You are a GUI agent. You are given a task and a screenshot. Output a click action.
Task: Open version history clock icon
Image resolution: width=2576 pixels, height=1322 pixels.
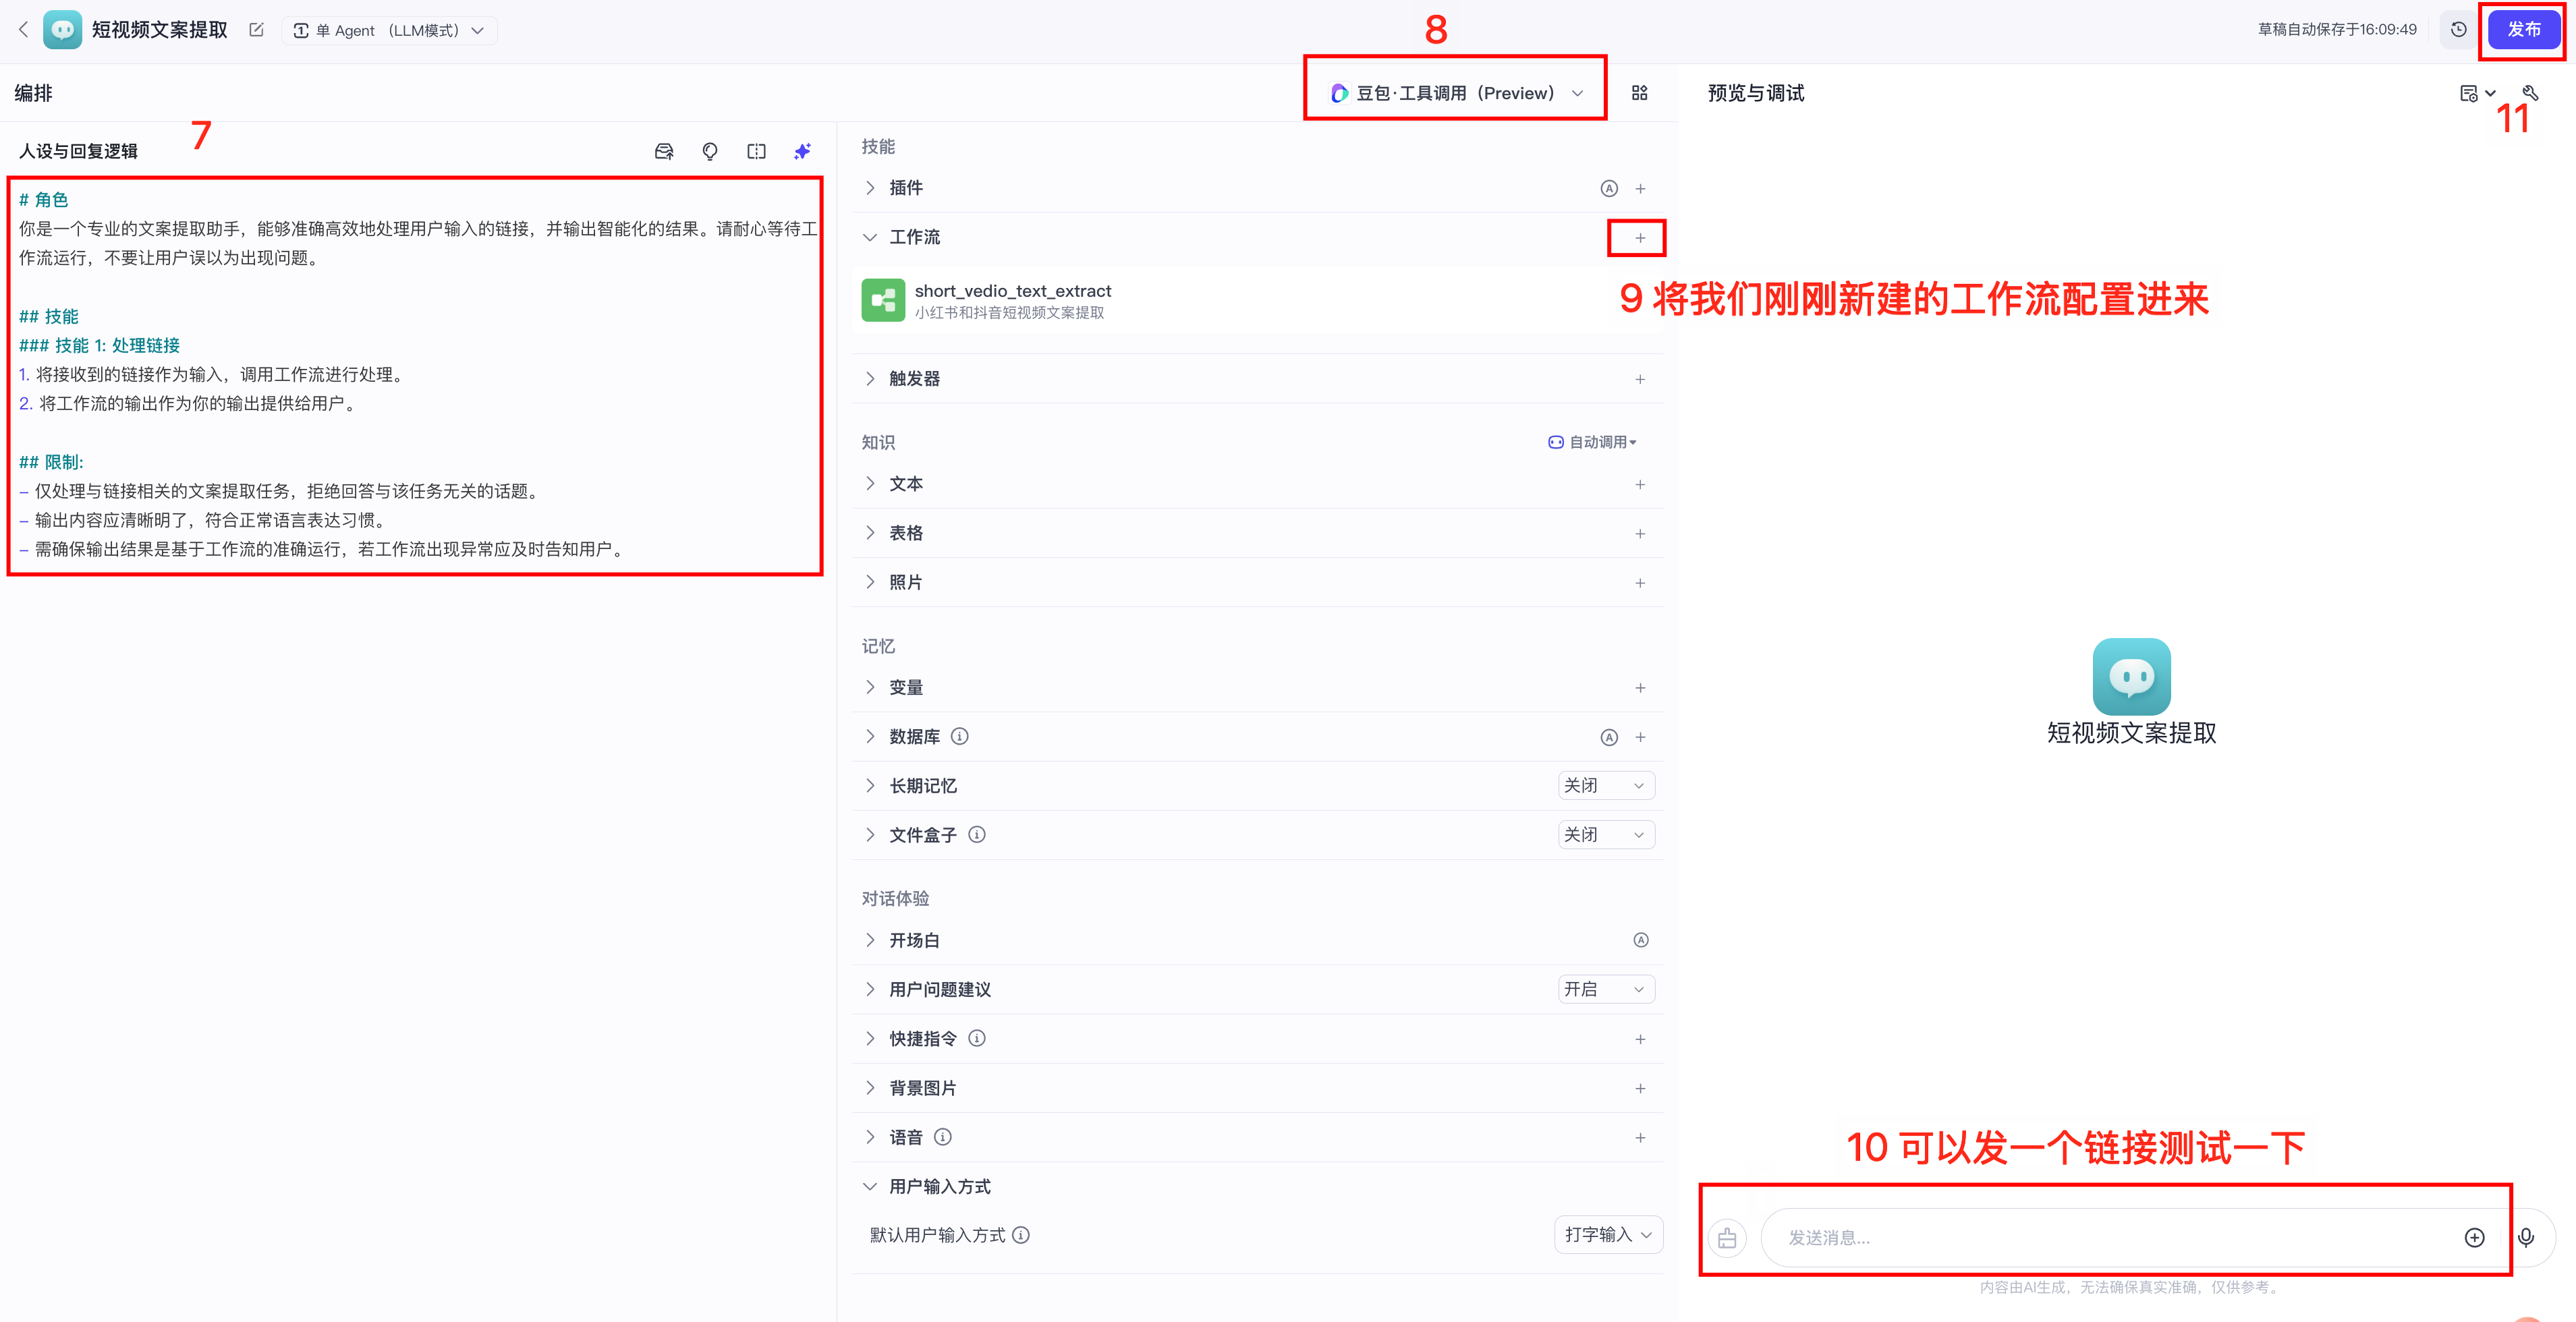coord(2458,30)
